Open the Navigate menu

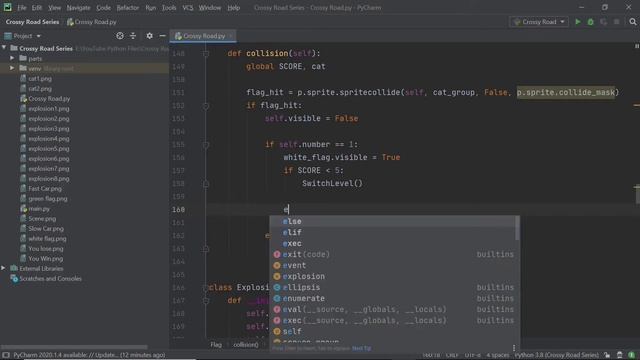(x=78, y=7)
